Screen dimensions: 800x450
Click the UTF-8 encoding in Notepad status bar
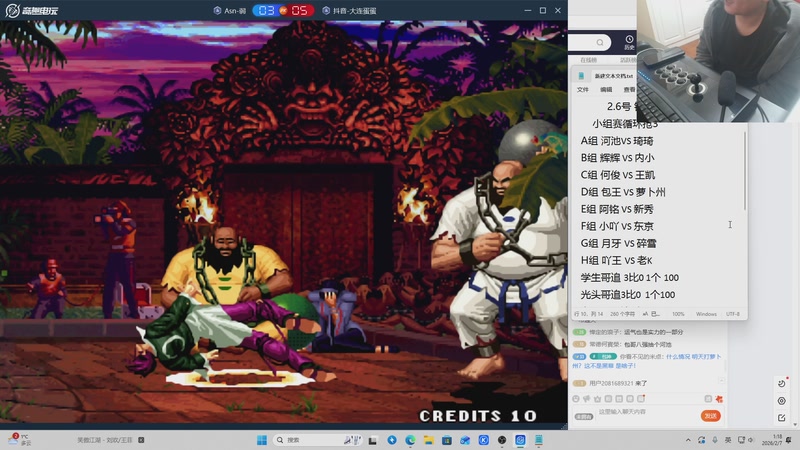point(733,314)
